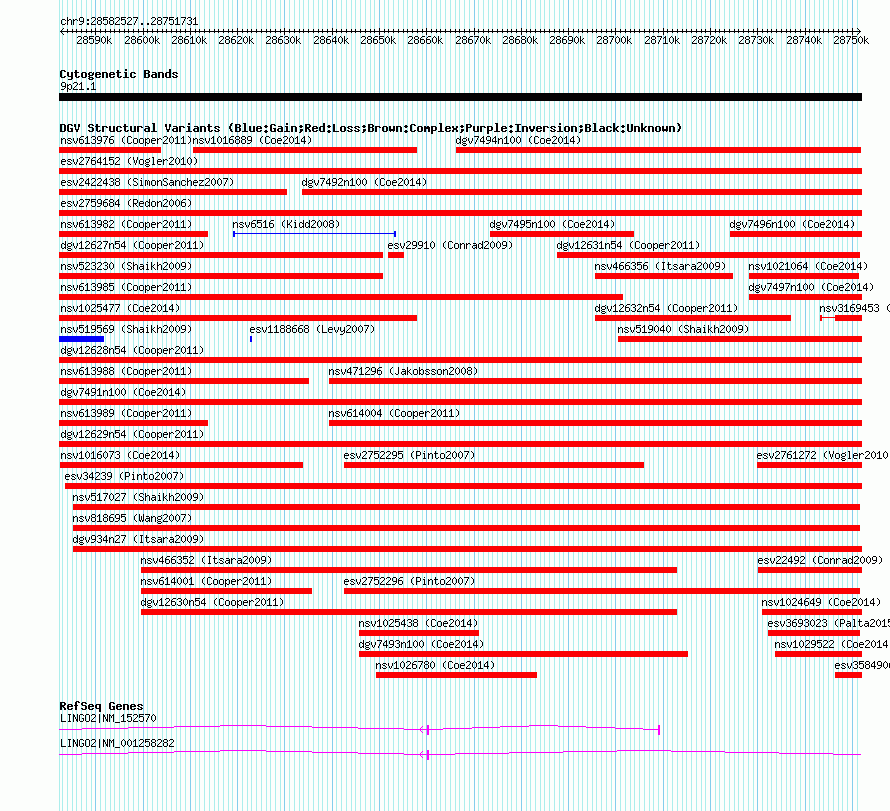
Task: Click dgv12629n54 (Cooper2011) label
Action: (132, 434)
